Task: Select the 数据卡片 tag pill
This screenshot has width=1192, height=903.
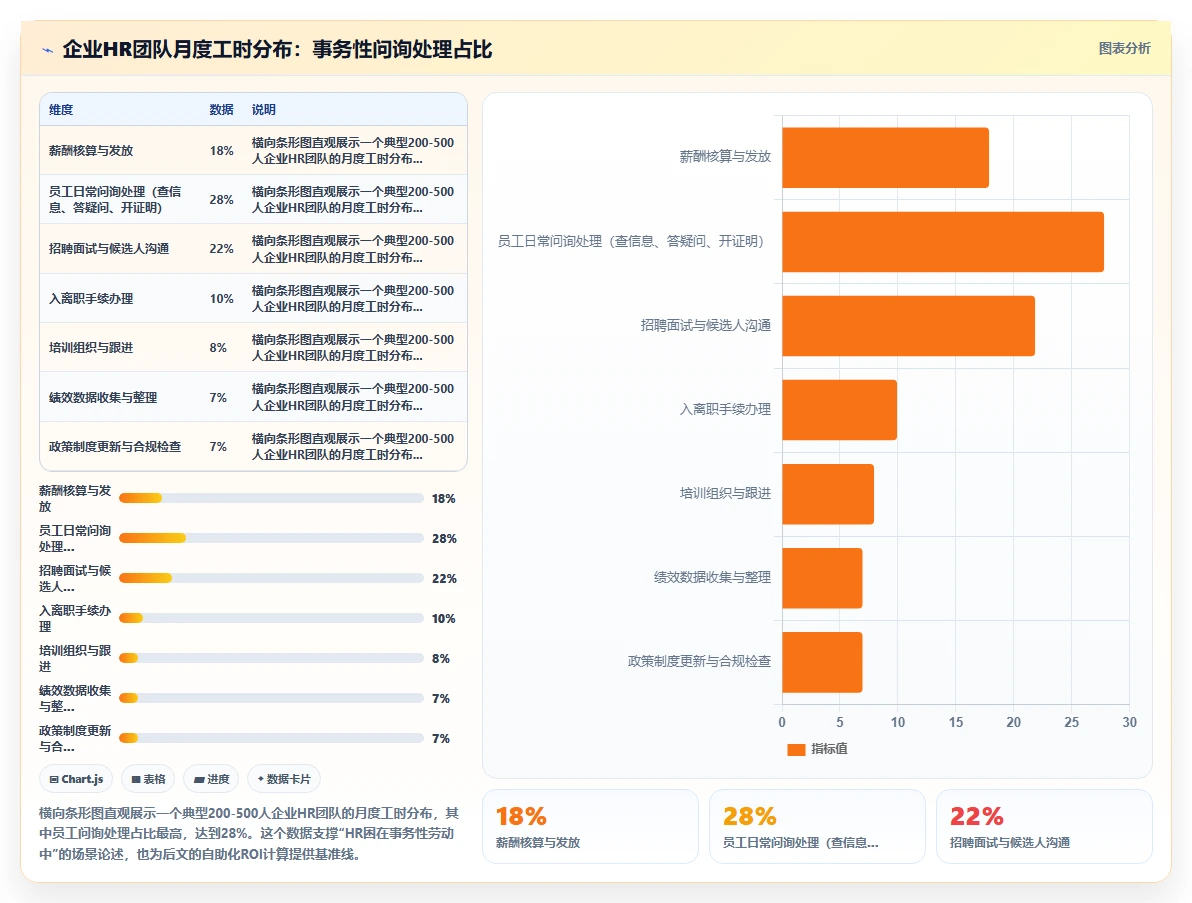Action: coord(284,779)
